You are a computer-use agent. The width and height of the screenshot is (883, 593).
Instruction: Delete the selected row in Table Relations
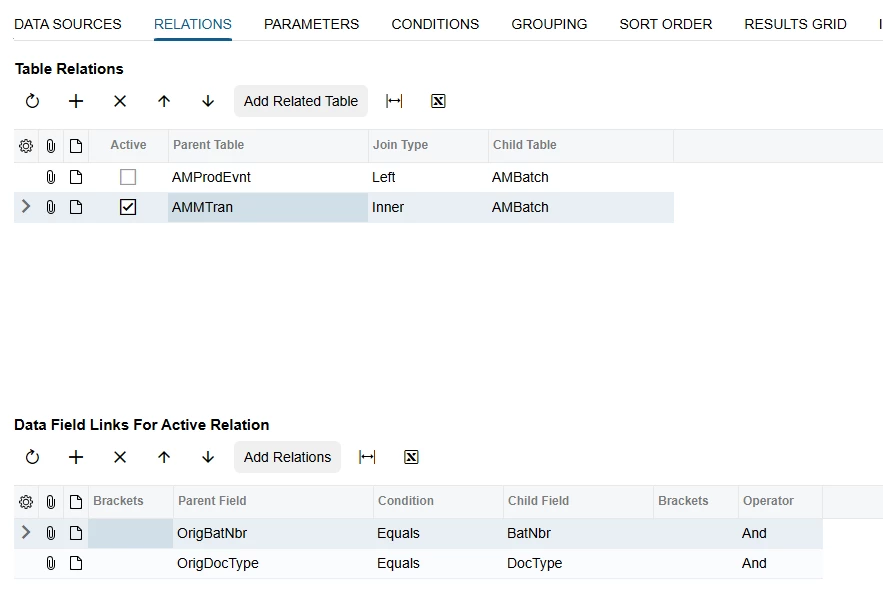click(x=120, y=101)
